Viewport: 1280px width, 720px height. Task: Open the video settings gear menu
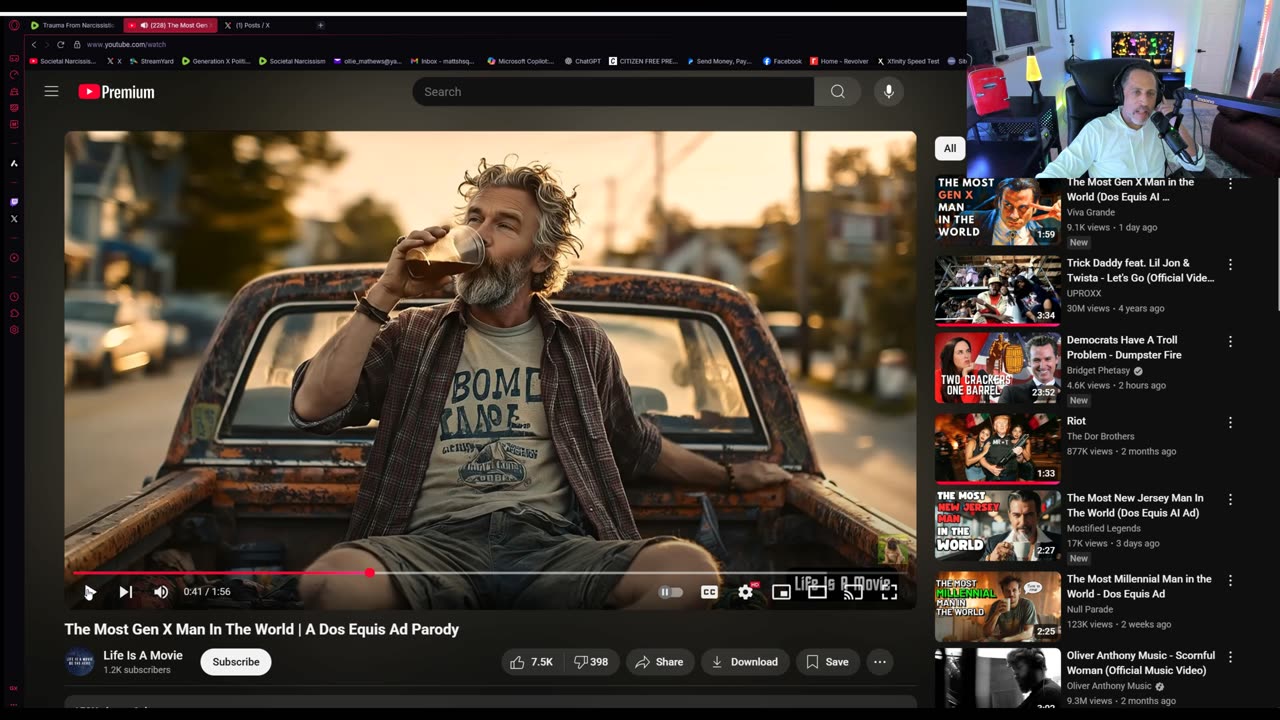tap(745, 592)
